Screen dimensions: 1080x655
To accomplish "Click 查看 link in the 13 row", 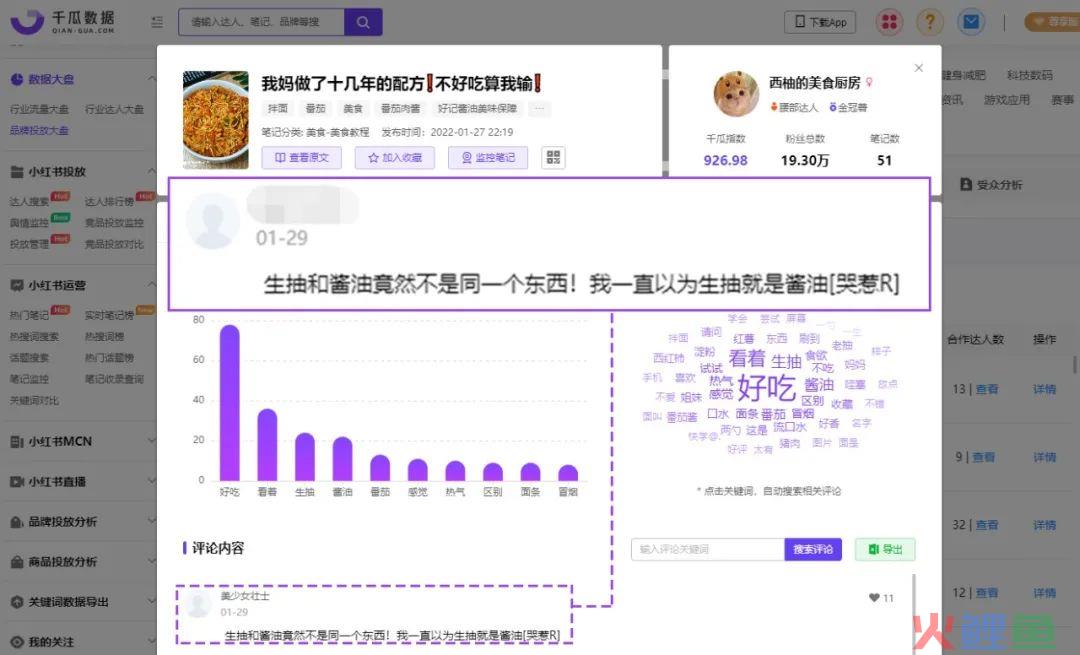I will [986, 389].
